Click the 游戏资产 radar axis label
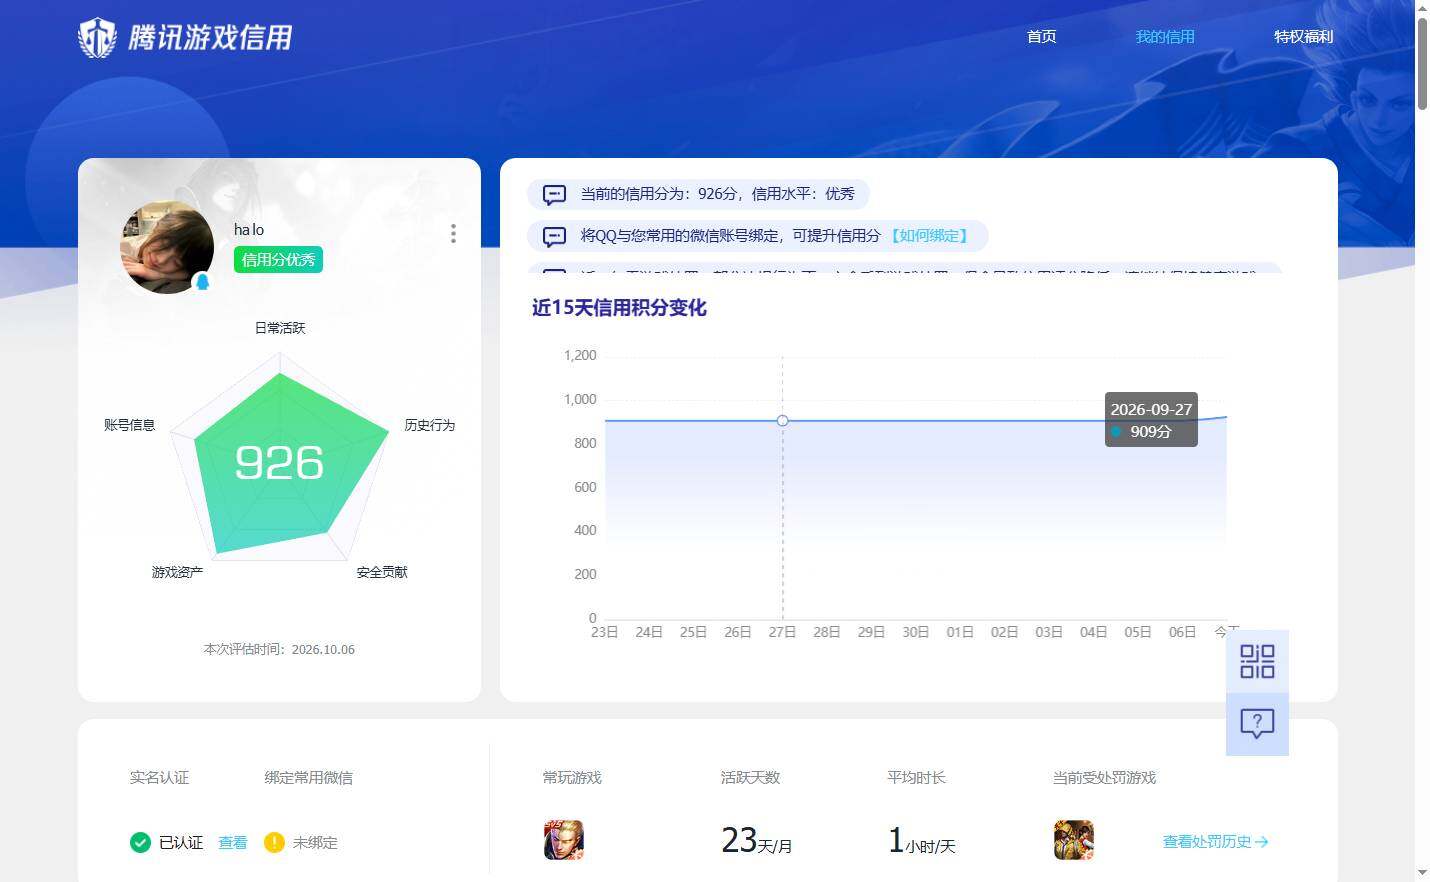 click(x=178, y=572)
